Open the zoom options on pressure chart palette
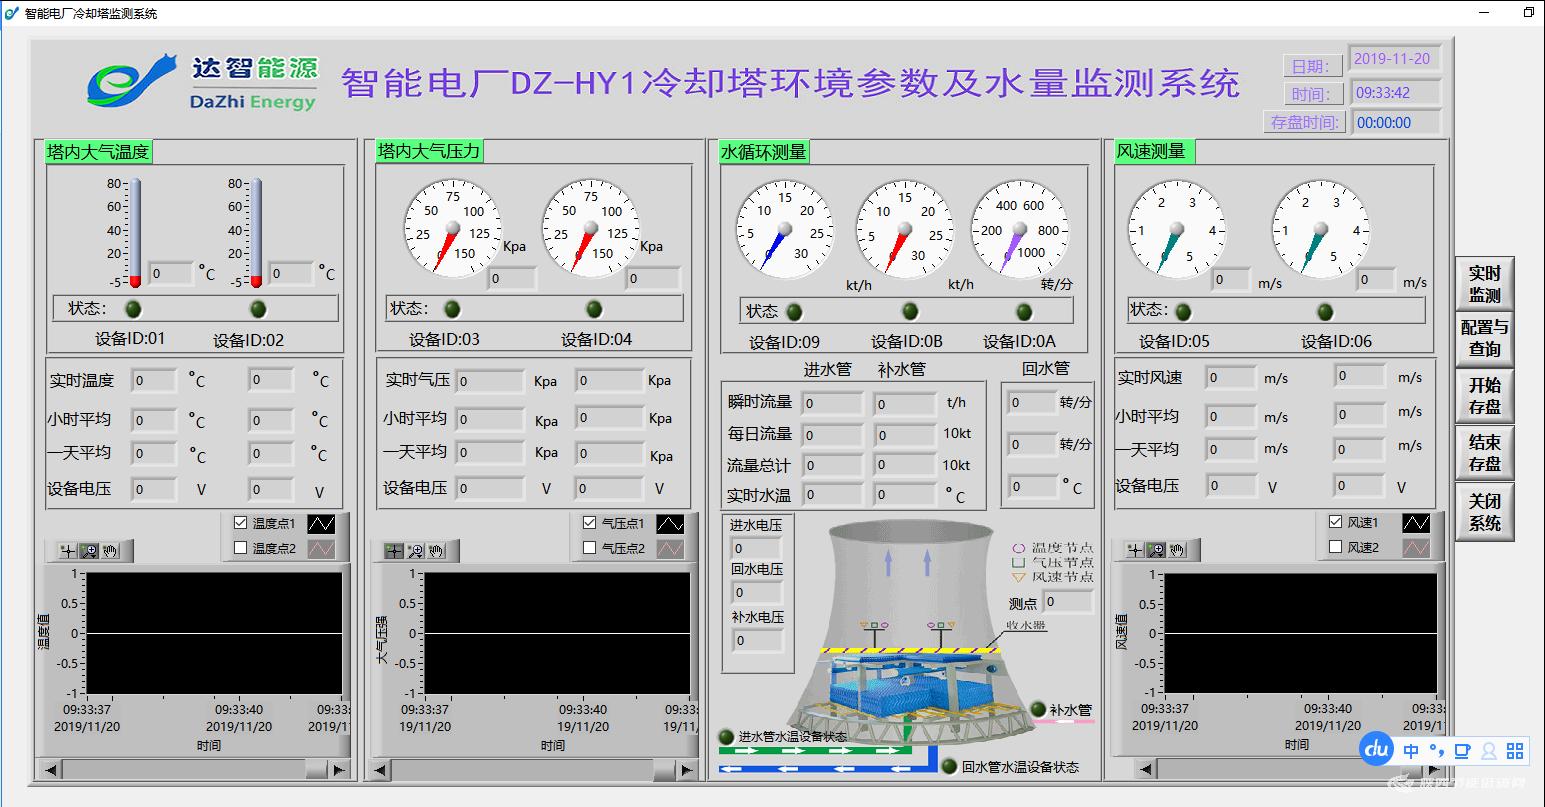This screenshot has height=807, width=1545. [415, 551]
